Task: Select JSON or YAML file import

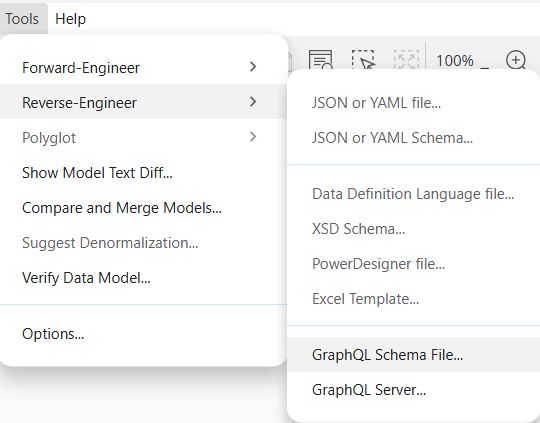Action: point(413,103)
